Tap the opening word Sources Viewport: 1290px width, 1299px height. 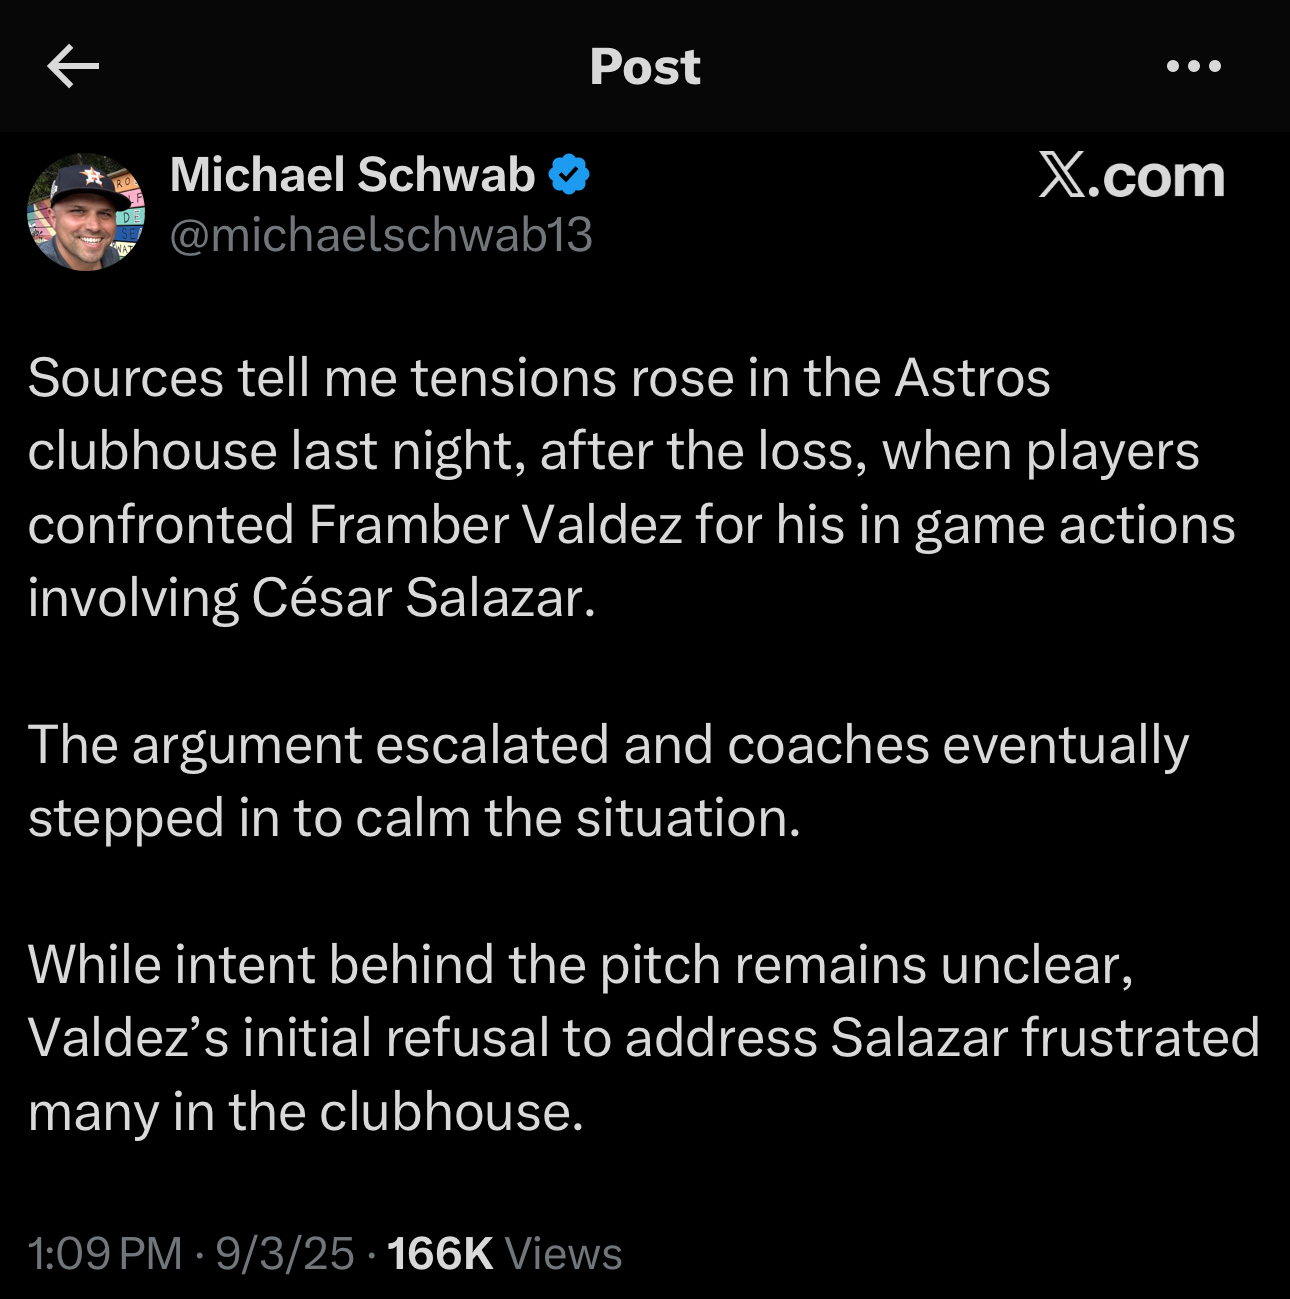126,378
